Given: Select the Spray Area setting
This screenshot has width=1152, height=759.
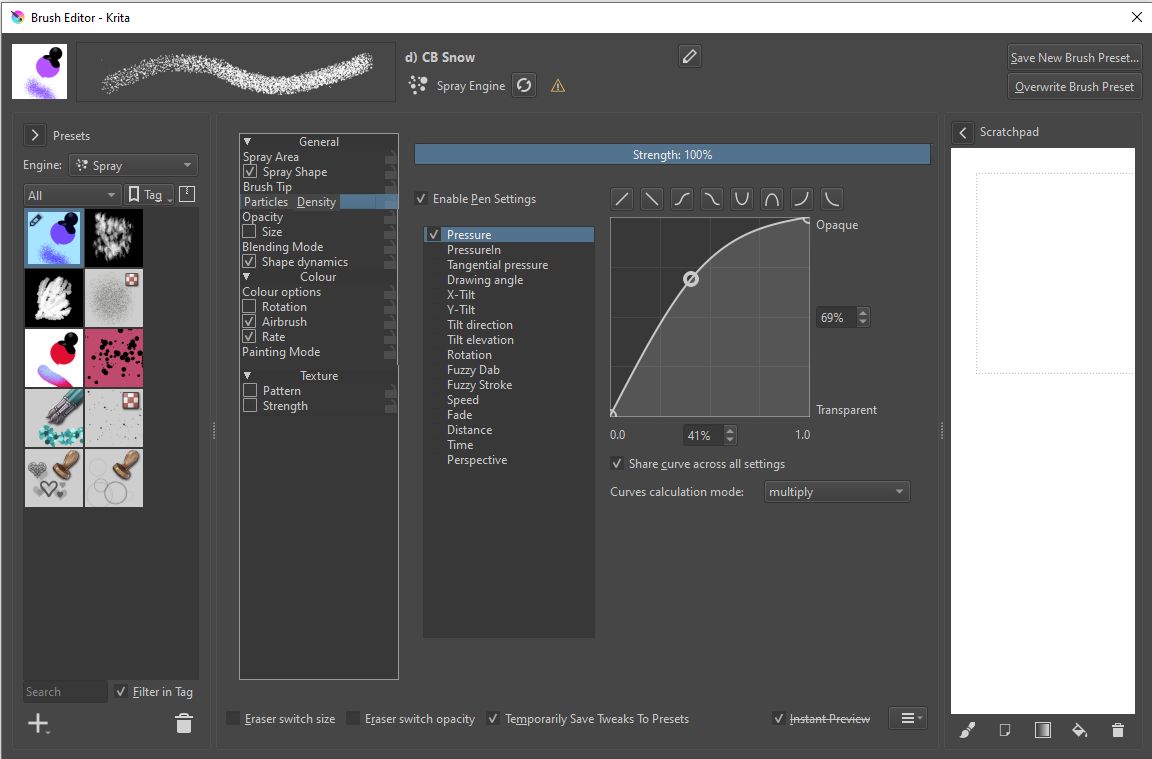Looking at the screenshot, I should [x=270, y=157].
